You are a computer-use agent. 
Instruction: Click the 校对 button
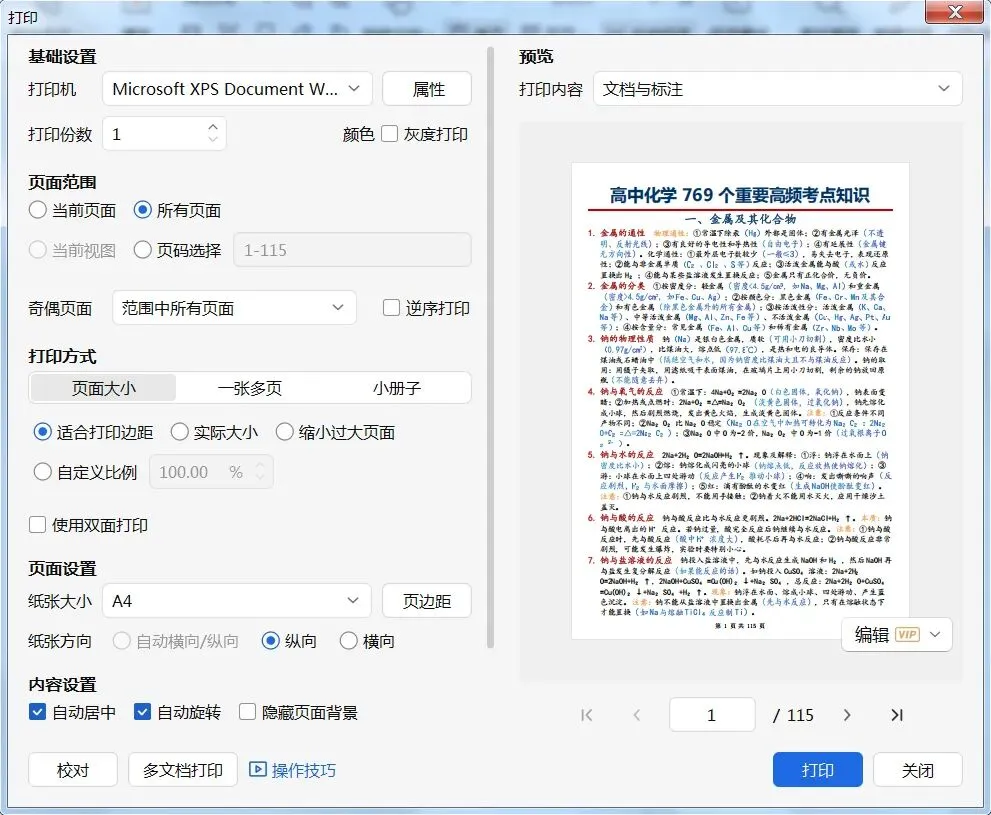[73, 770]
